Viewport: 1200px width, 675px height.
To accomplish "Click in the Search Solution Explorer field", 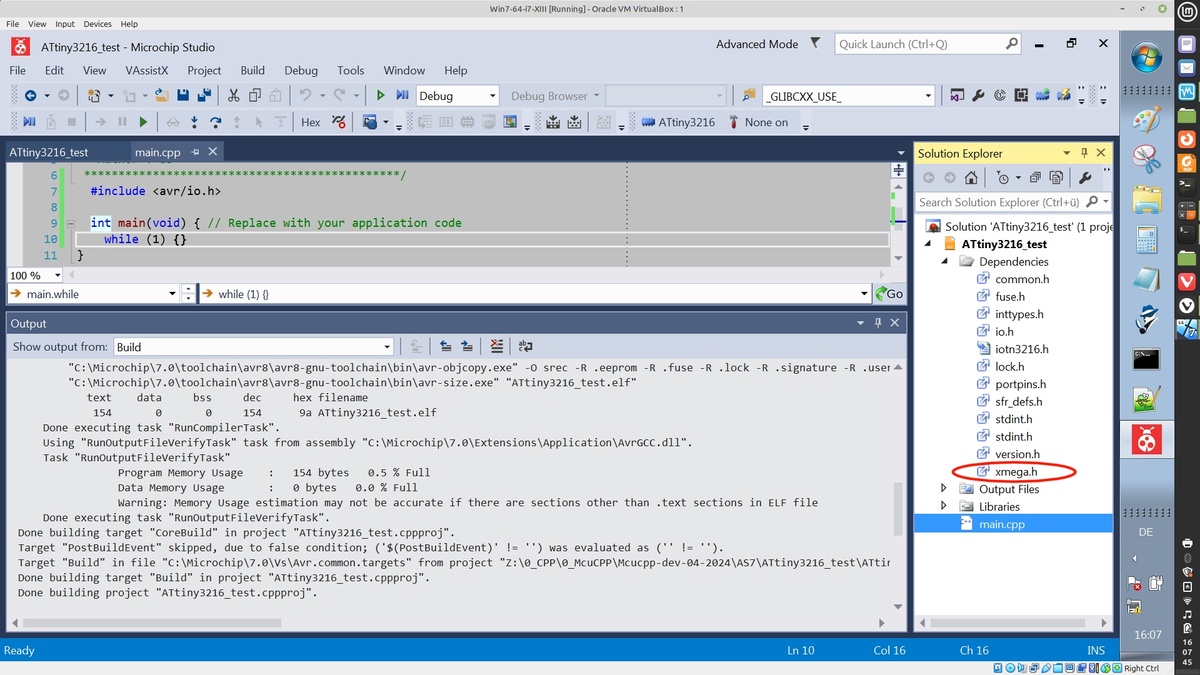I will coord(1000,202).
